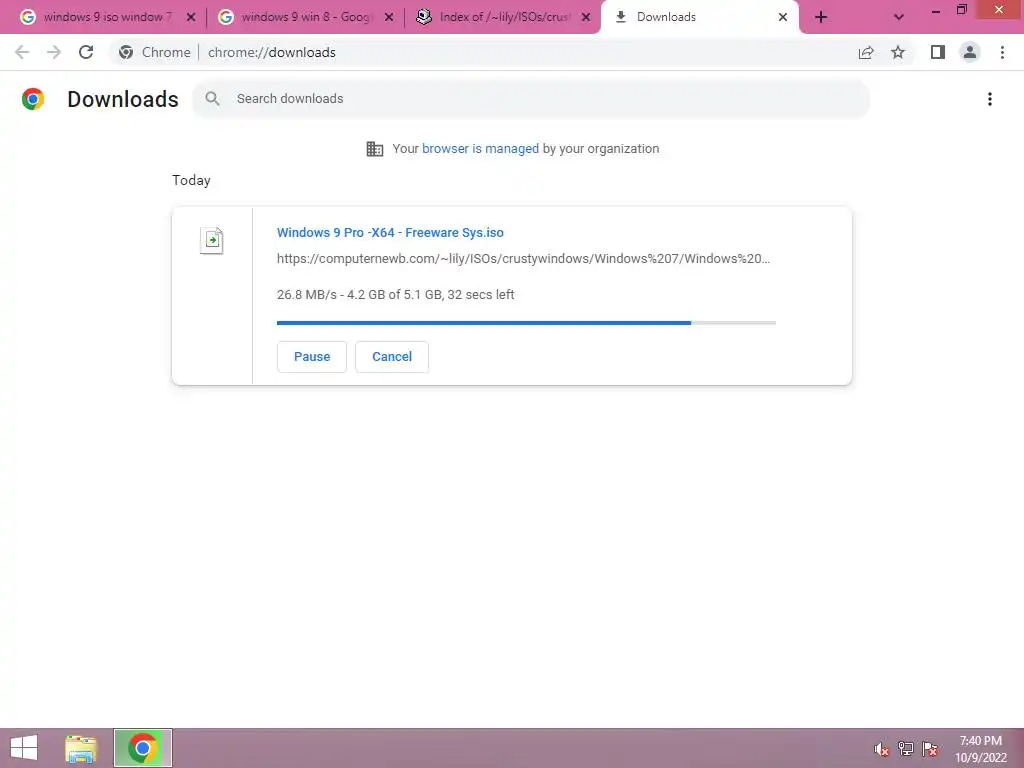
Task: Open the profile avatar menu
Action: point(970,52)
